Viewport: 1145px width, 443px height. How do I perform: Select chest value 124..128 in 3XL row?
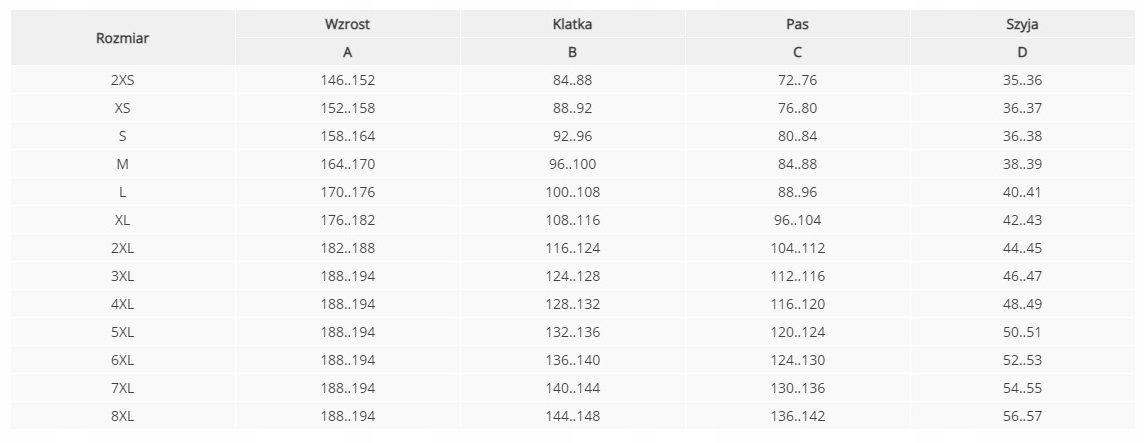click(x=572, y=276)
